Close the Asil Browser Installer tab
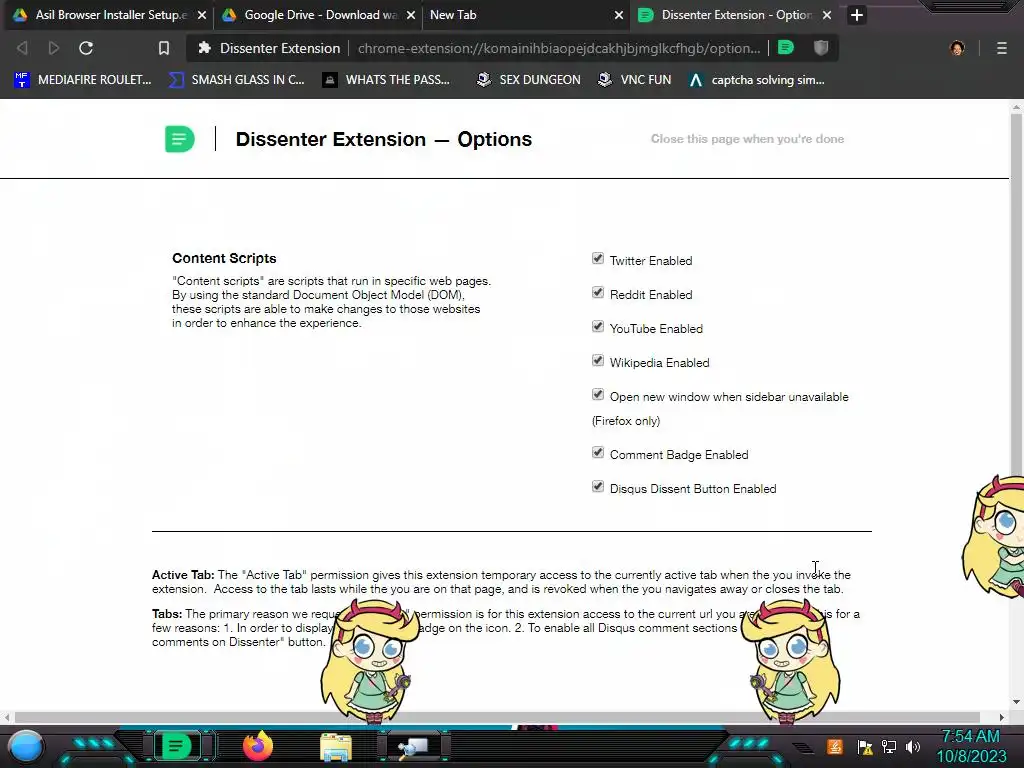Image resolution: width=1024 pixels, height=768 pixels. pos(202,15)
